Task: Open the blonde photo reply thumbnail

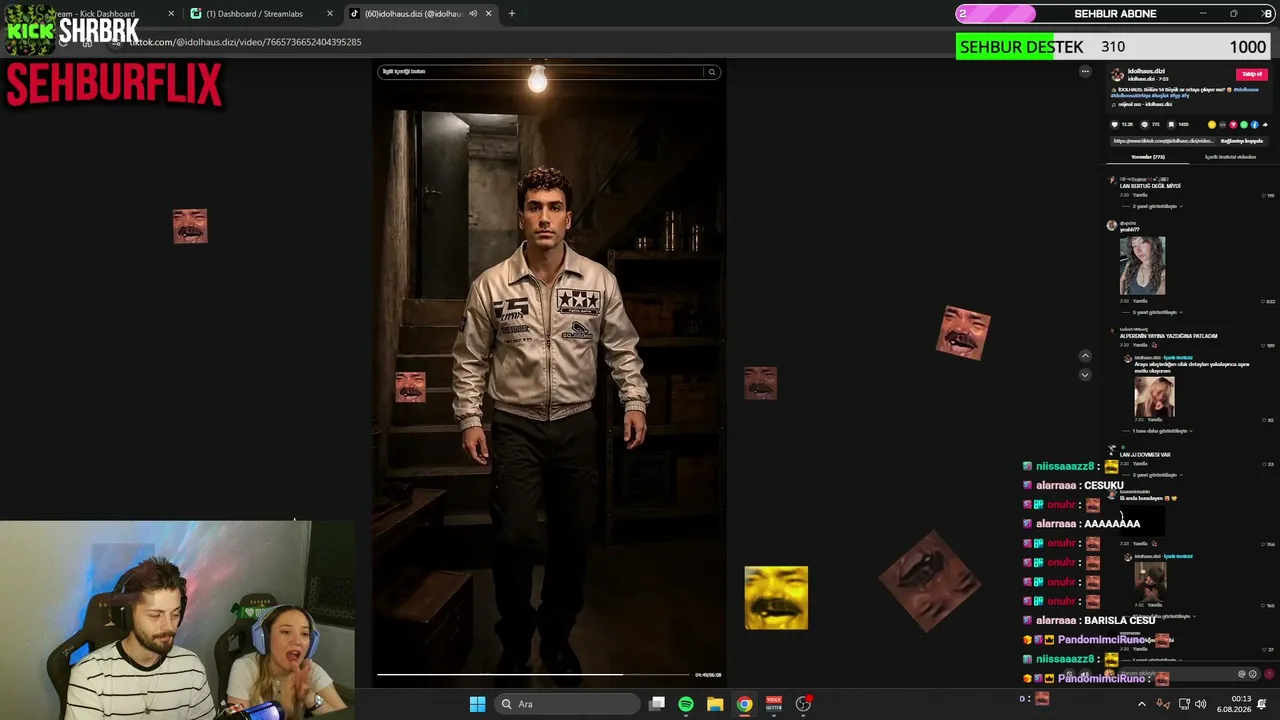Action: tap(1154, 397)
